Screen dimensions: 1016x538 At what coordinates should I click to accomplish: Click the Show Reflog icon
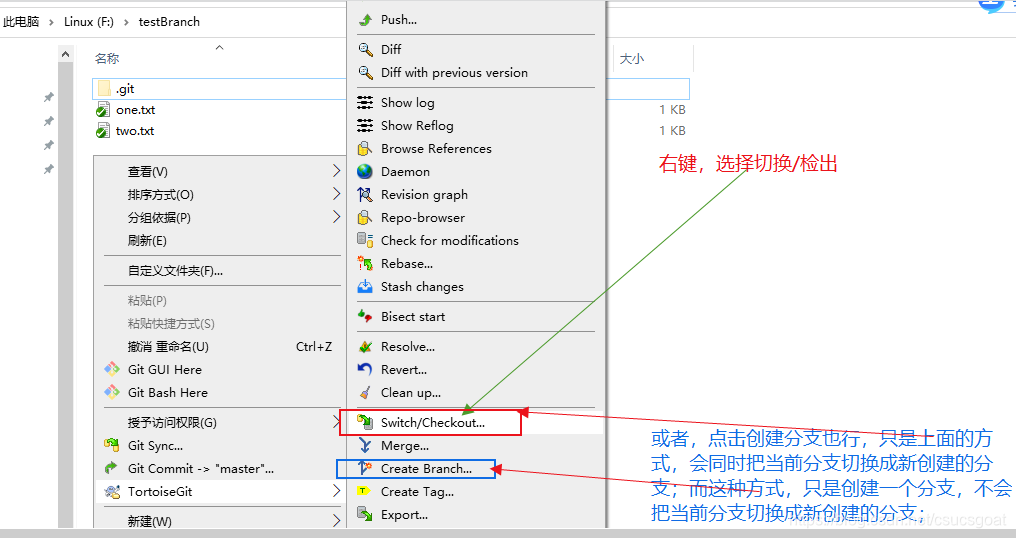click(365, 125)
